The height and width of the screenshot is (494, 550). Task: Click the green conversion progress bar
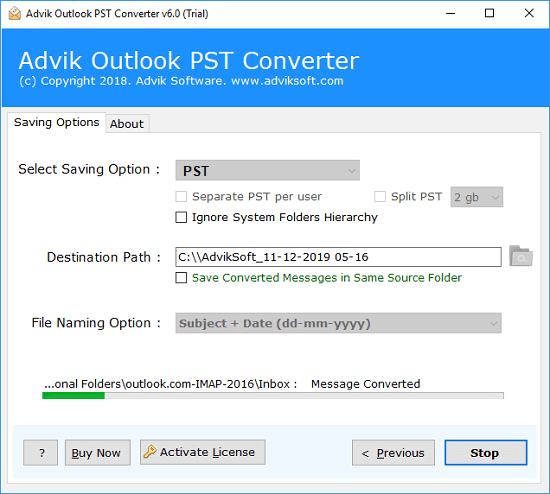point(273,396)
